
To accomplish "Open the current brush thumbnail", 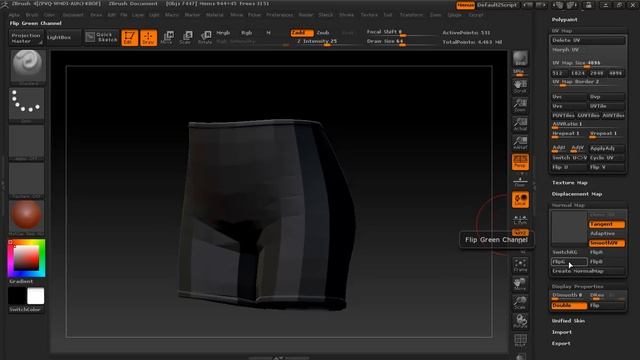I will 27,67.
